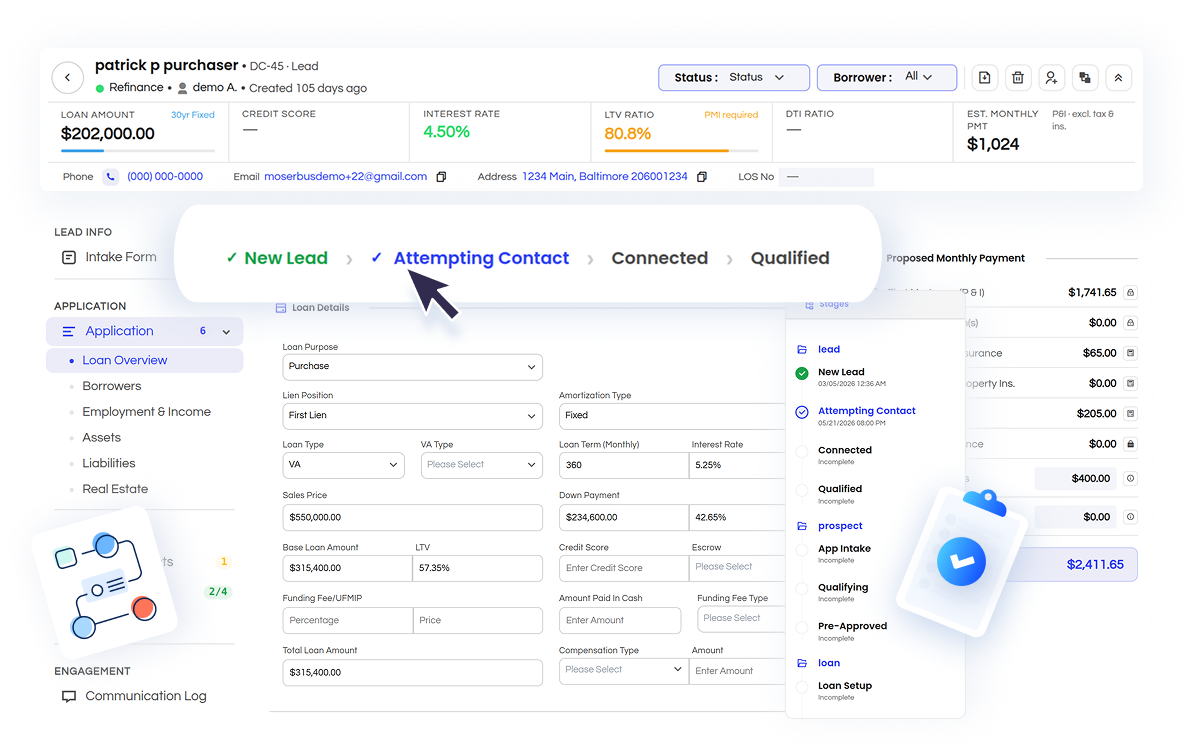
Task: Open Assets in sidebar
Action: pyautogui.click(x=101, y=438)
